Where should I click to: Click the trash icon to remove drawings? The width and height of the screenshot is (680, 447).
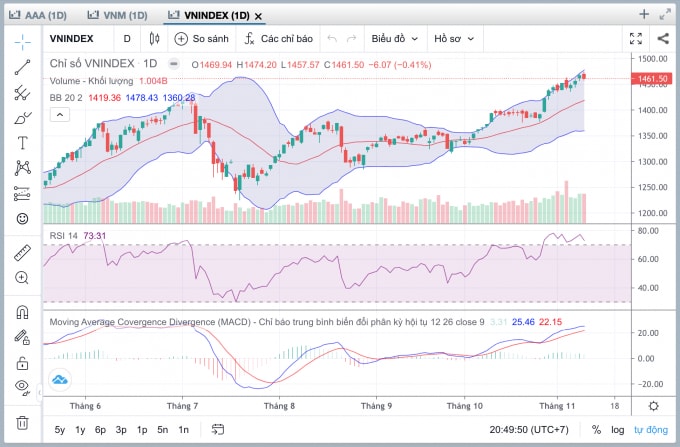23,422
